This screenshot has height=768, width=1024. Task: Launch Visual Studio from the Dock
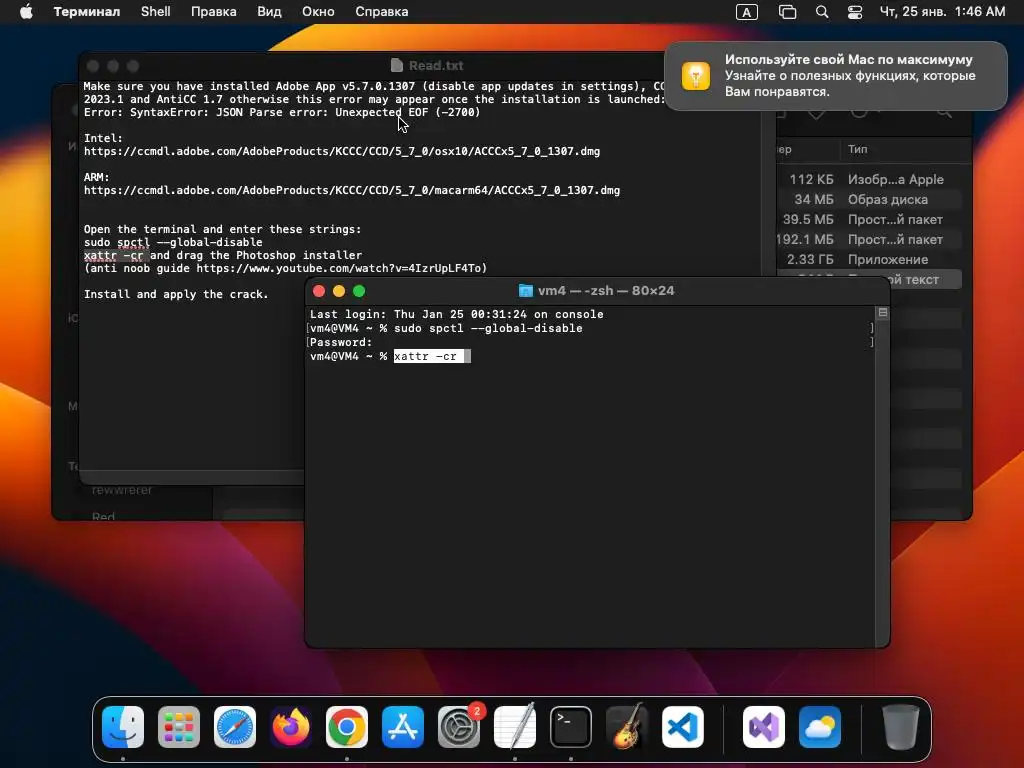(763, 727)
